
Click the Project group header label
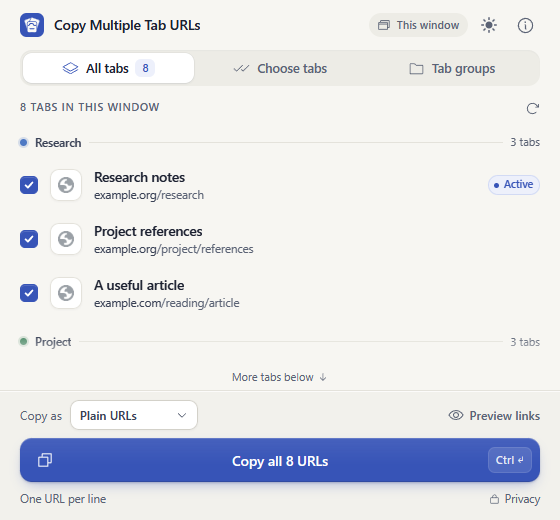click(x=53, y=342)
